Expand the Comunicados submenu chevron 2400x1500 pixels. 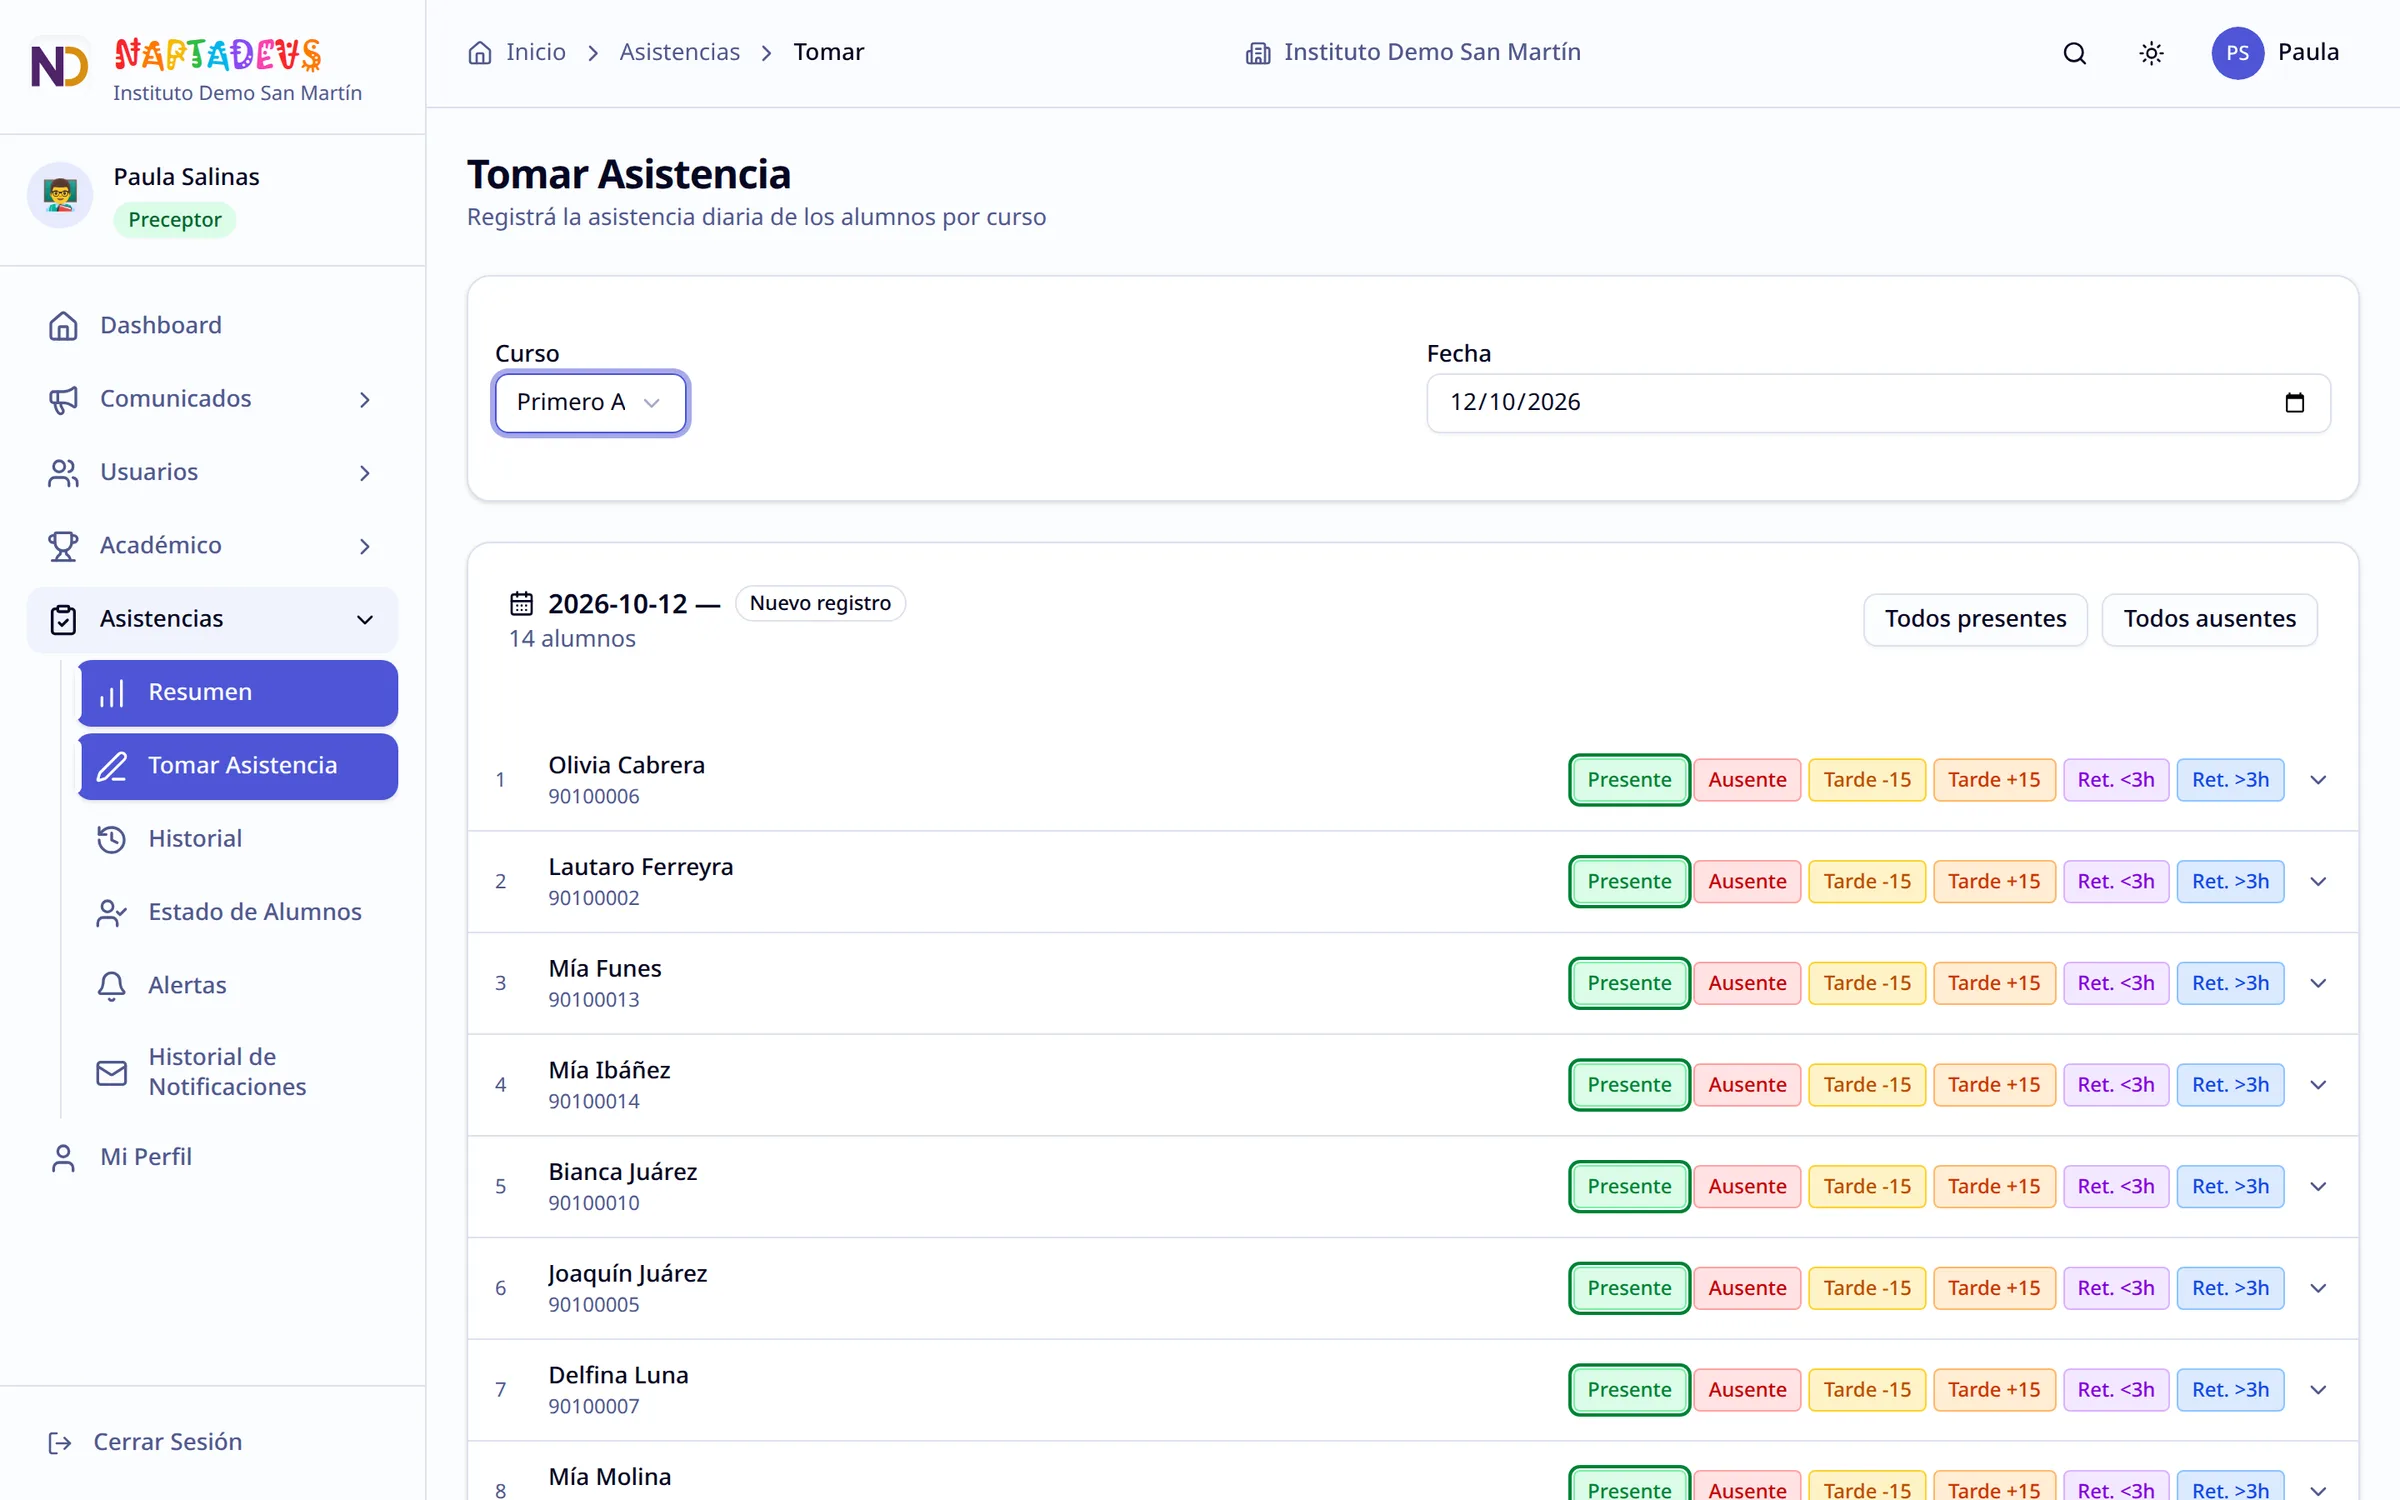click(365, 400)
